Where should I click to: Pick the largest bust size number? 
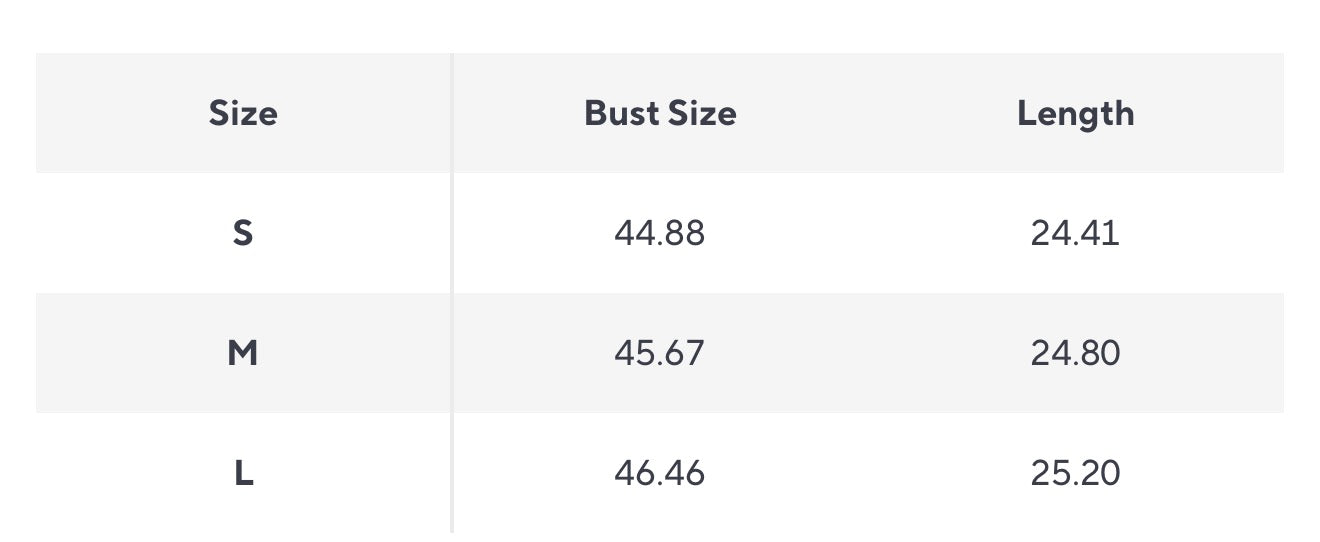659,473
